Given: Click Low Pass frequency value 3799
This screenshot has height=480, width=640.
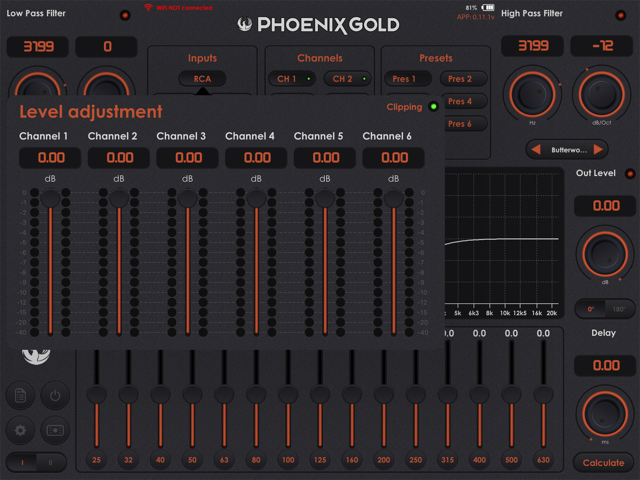Looking at the screenshot, I should tap(38, 47).
